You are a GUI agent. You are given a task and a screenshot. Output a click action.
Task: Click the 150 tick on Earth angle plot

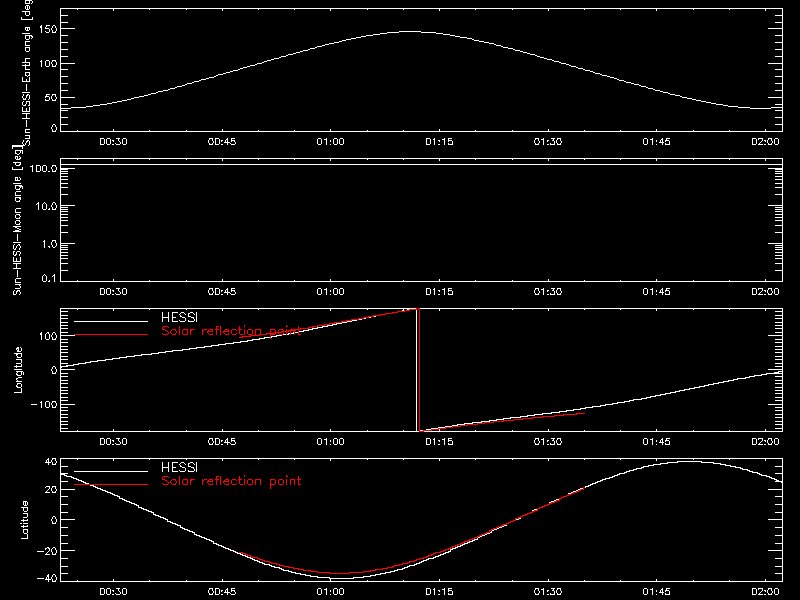point(48,29)
